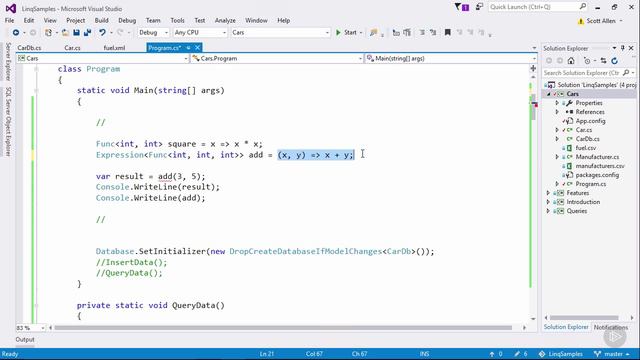Screen dimensions: 640x360
Task: Open the Build menu
Action: tap(101, 20)
